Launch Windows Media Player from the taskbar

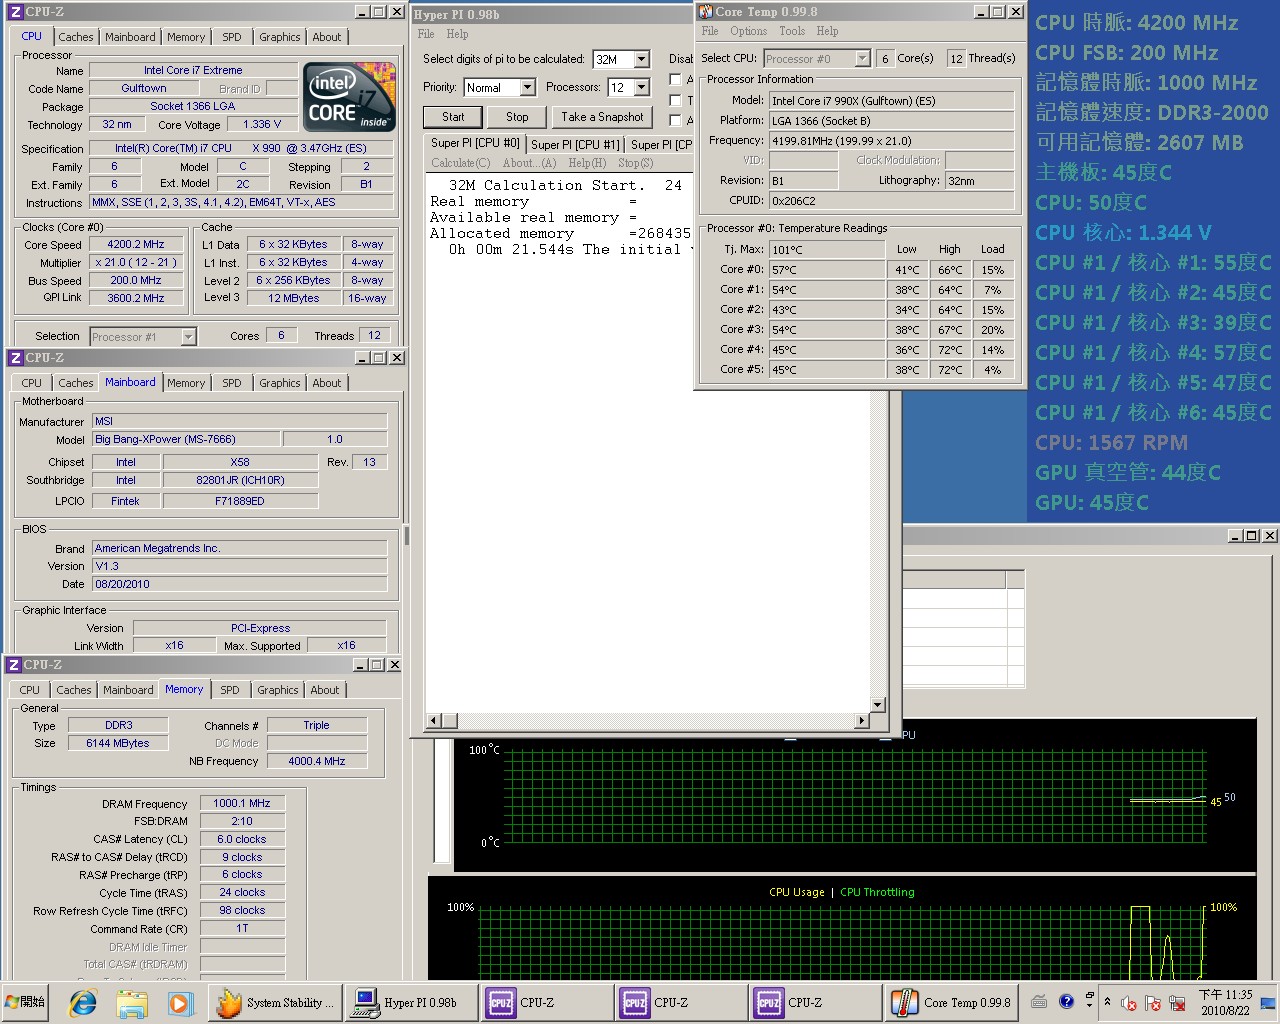(x=179, y=1002)
